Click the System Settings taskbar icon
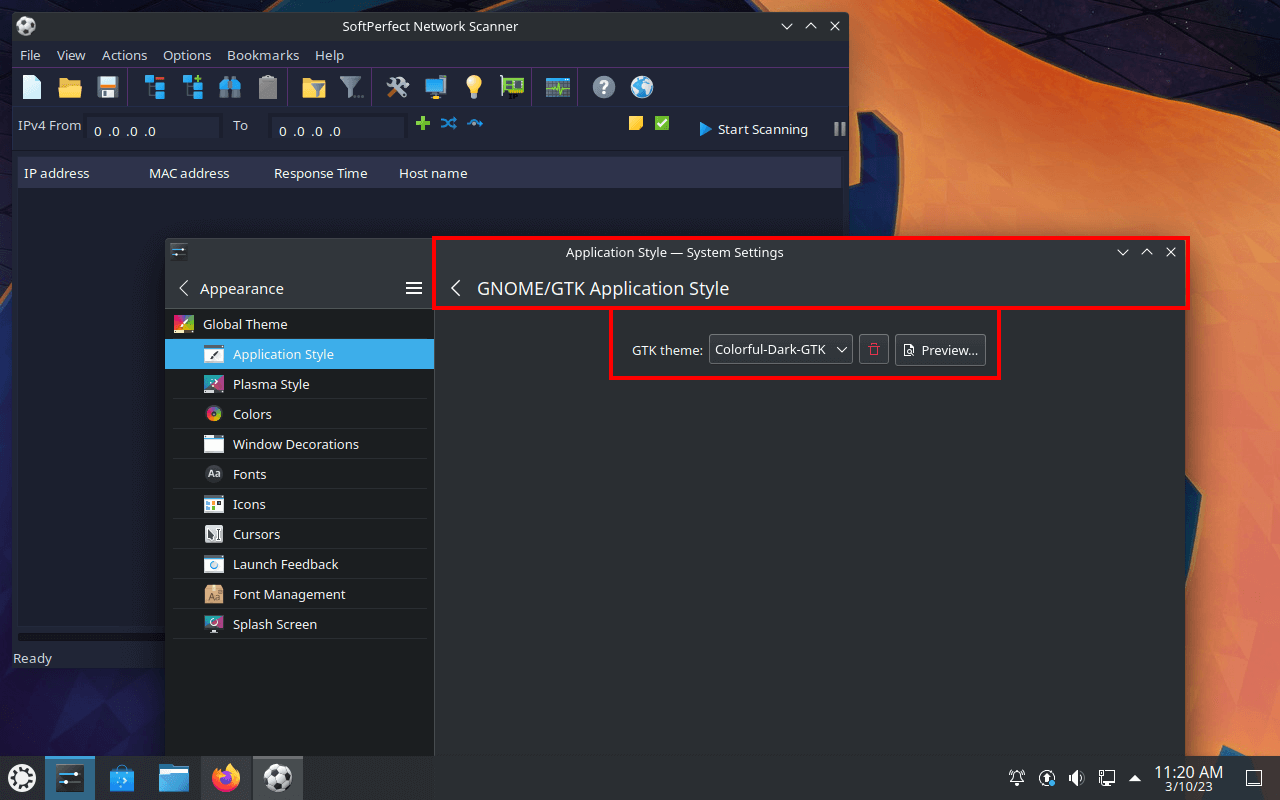The width and height of the screenshot is (1280, 800). click(70, 778)
